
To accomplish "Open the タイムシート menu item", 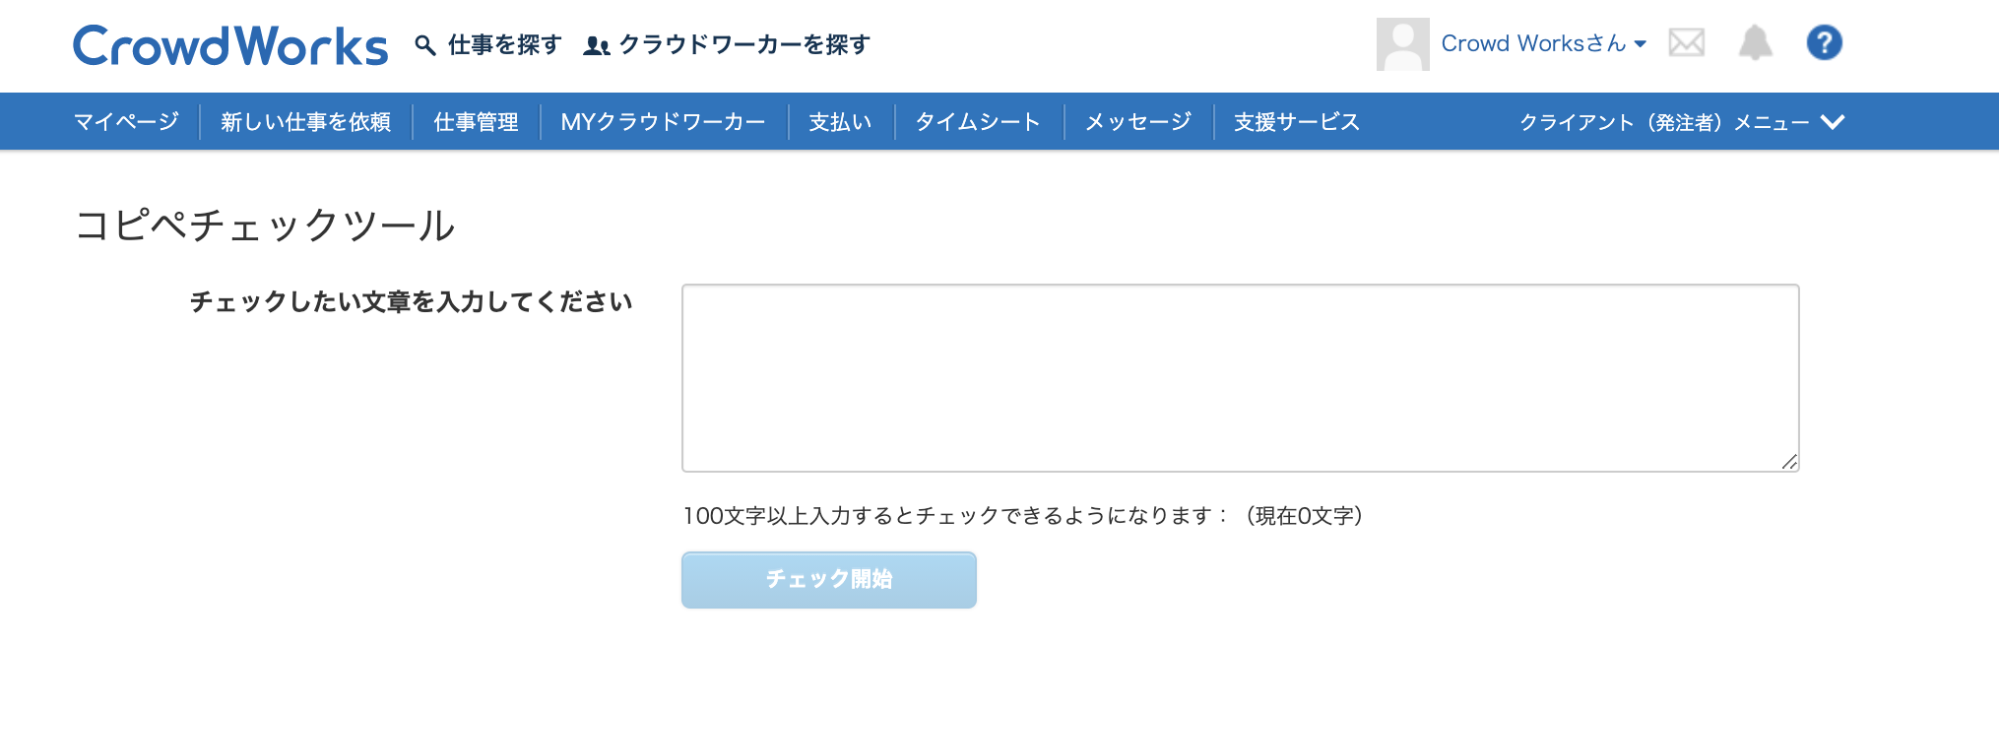I will point(978,122).
